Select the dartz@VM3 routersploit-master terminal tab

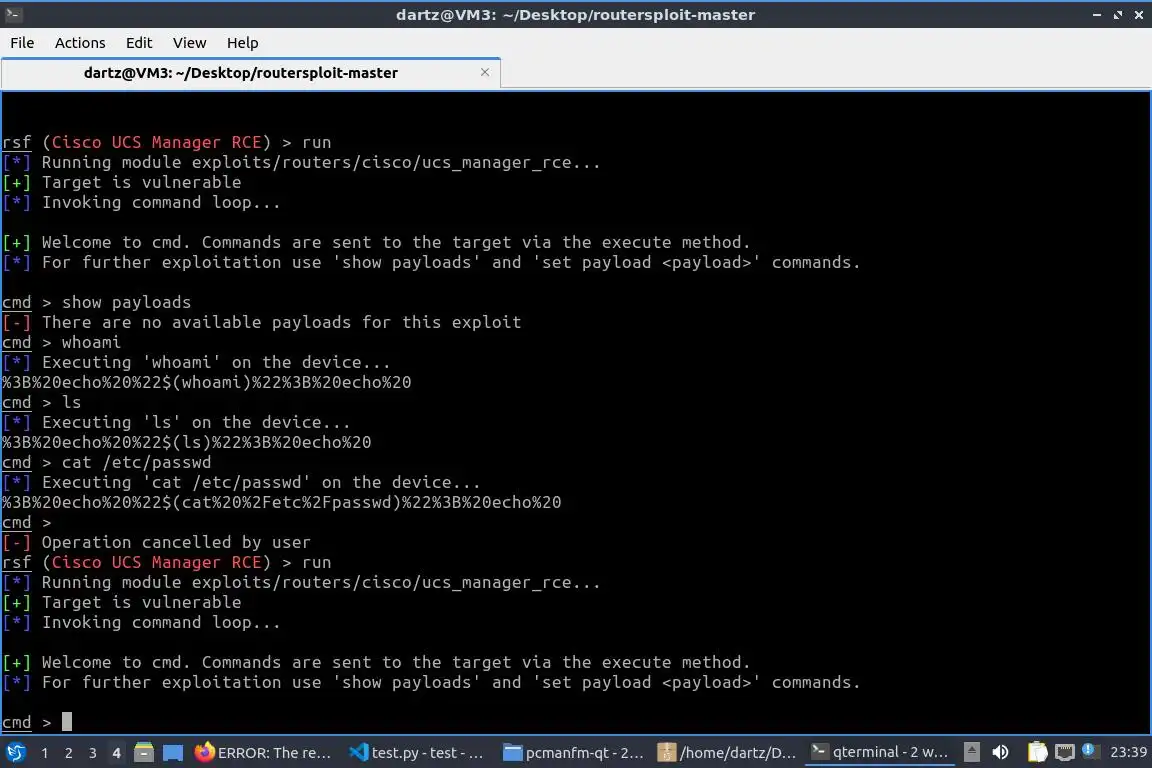251,73
